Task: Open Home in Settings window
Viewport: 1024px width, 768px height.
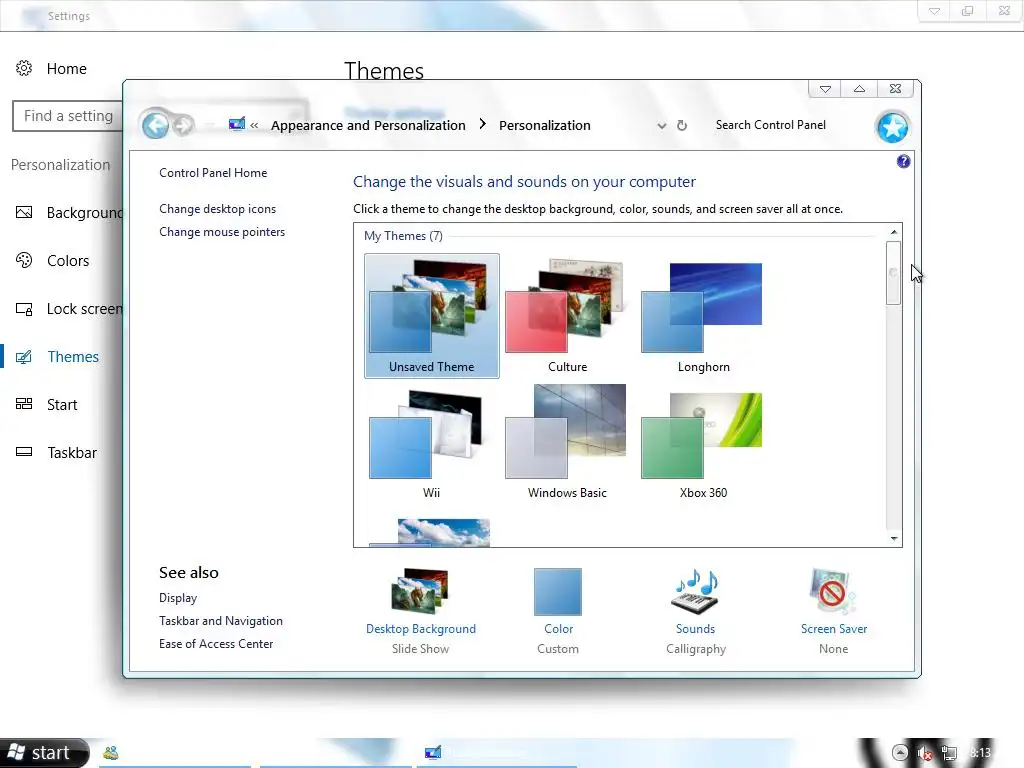Action: [x=67, y=69]
